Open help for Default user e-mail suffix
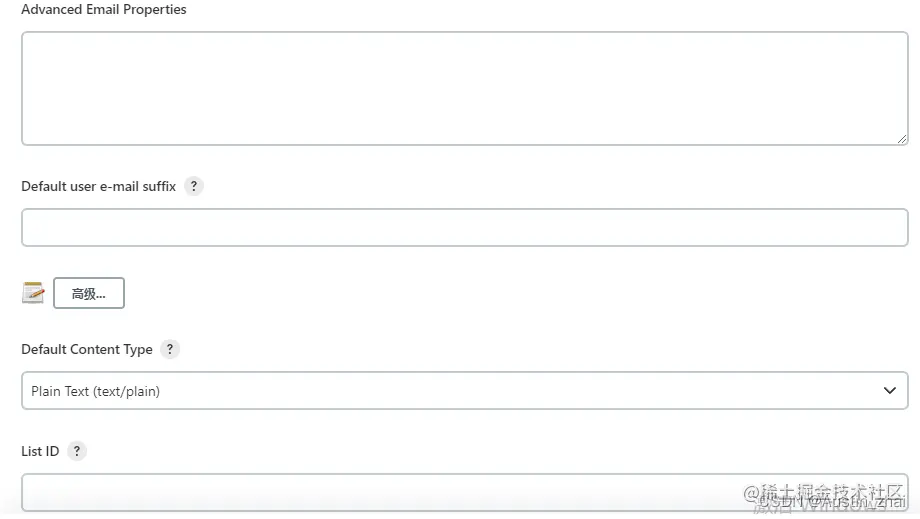Viewport: 920px width, 519px height. [x=194, y=186]
